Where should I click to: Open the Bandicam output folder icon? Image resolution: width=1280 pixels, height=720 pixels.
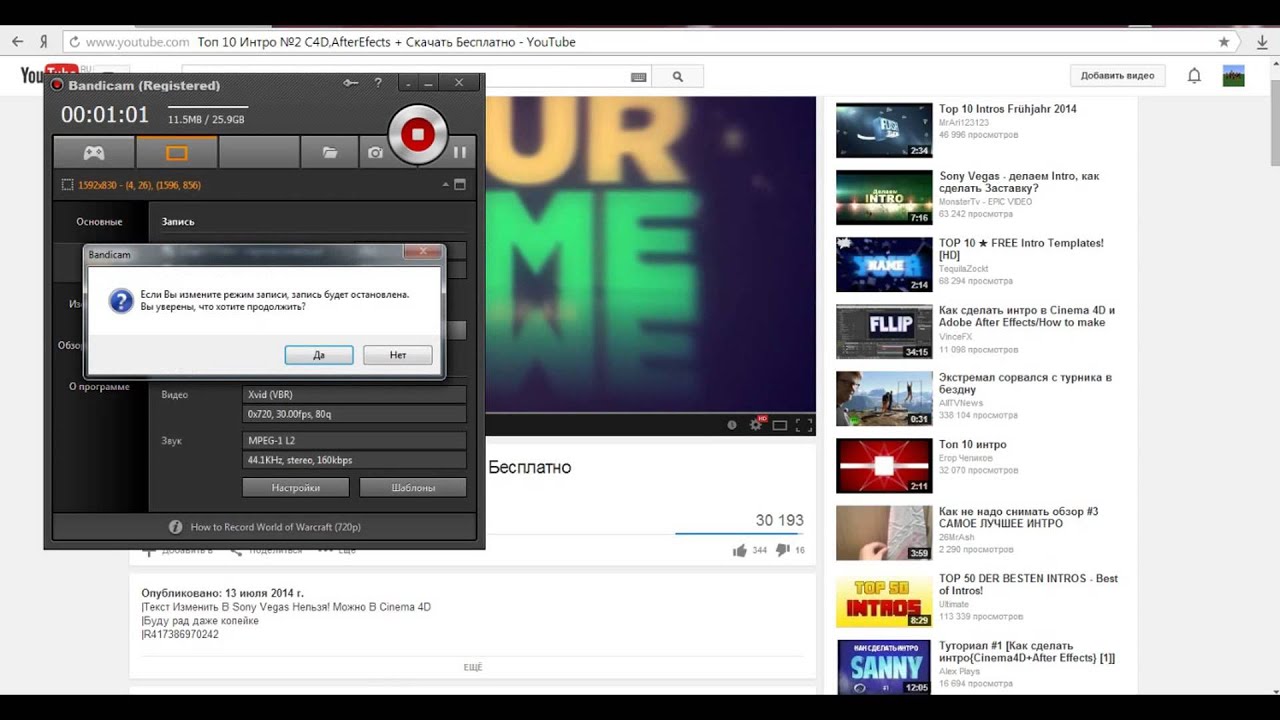[330, 153]
